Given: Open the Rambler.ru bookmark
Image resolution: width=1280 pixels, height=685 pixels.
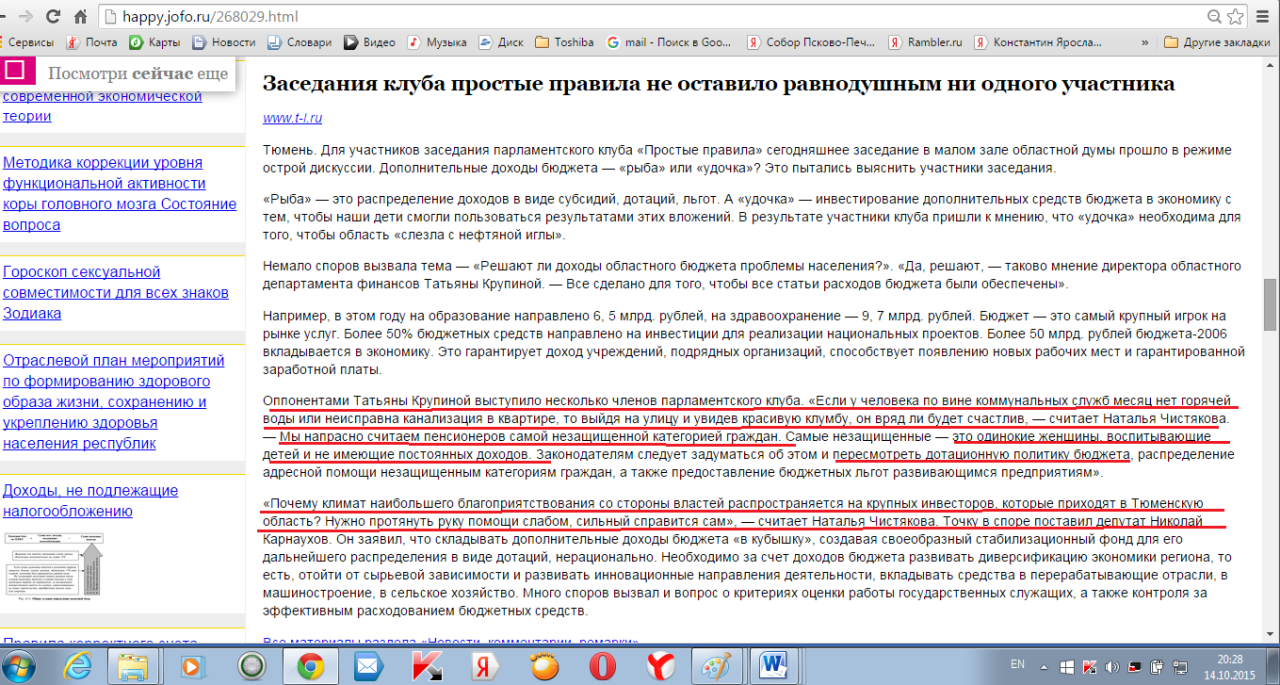Looking at the screenshot, I should (925, 43).
